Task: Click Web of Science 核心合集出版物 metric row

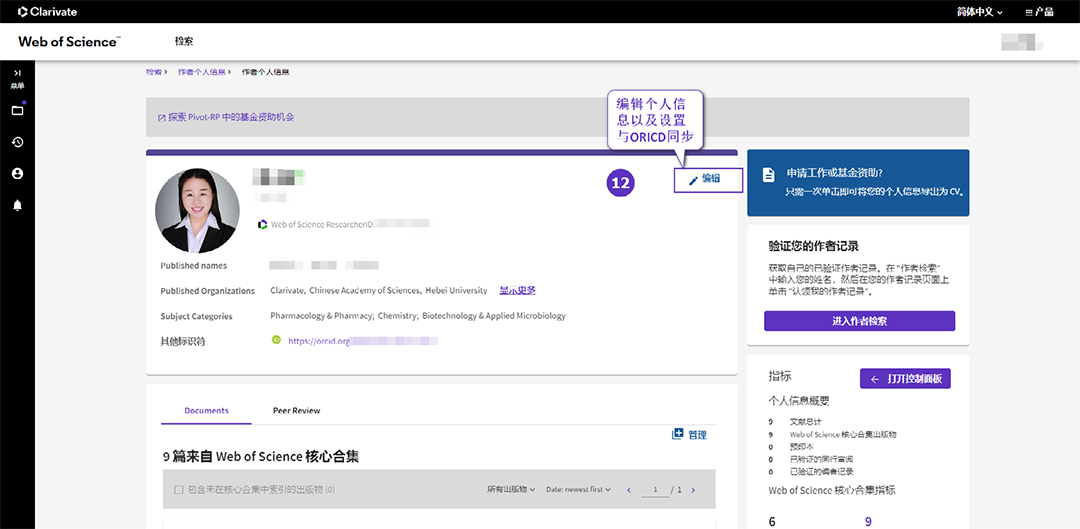Action: coord(832,435)
